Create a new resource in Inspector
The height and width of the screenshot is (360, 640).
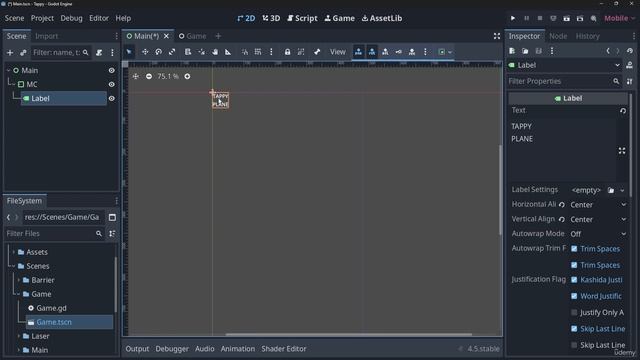pyautogui.click(x=512, y=51)
